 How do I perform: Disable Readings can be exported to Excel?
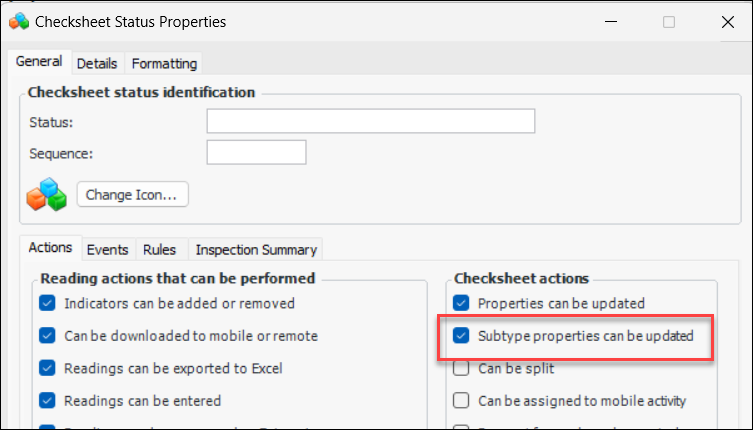(x=47, y=368)
